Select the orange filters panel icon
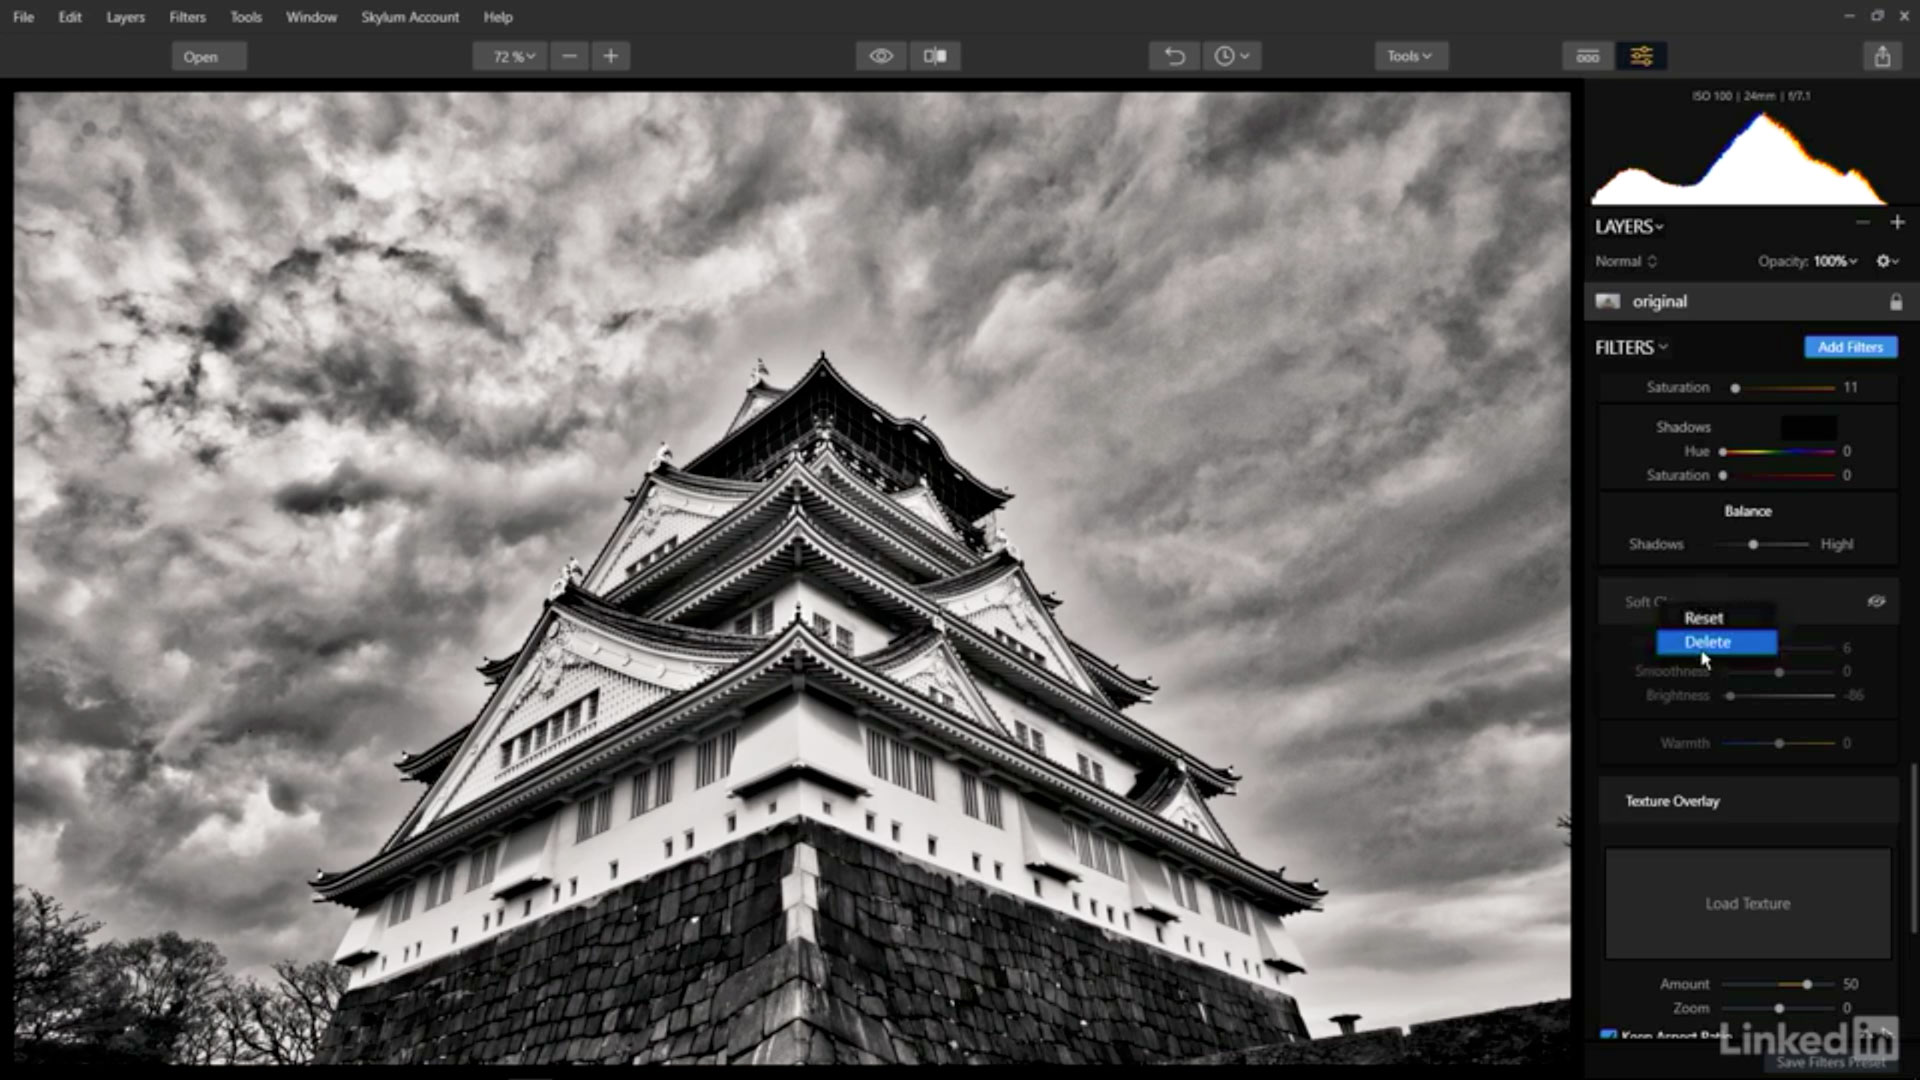This screenshot has width=1920, height=1080. (x=1641, y=56)
